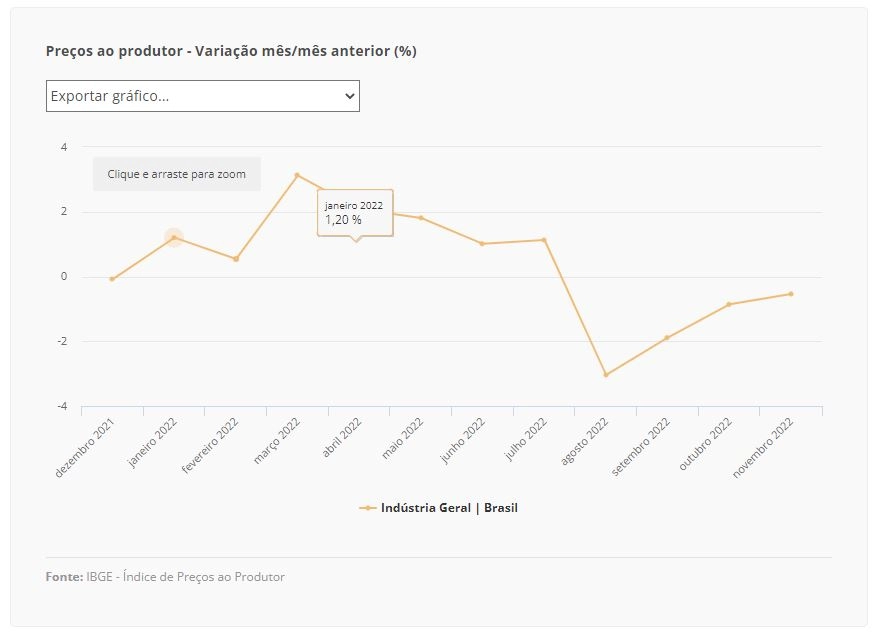This screenshot has height=635, width=876.
Task: Click the novembro 2022 data point
Action: coord(791,294)
